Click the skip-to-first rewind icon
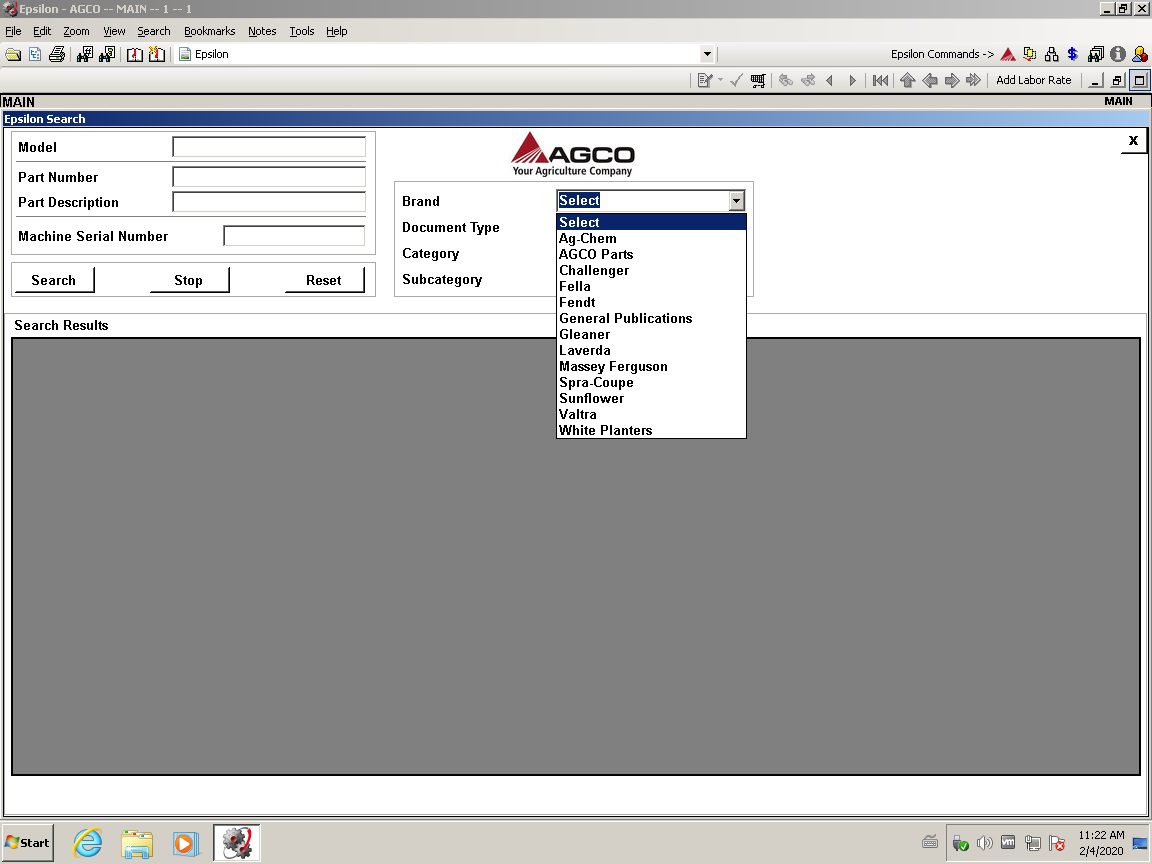Viewport: 1152px width, 864px height. coord(880,80)
